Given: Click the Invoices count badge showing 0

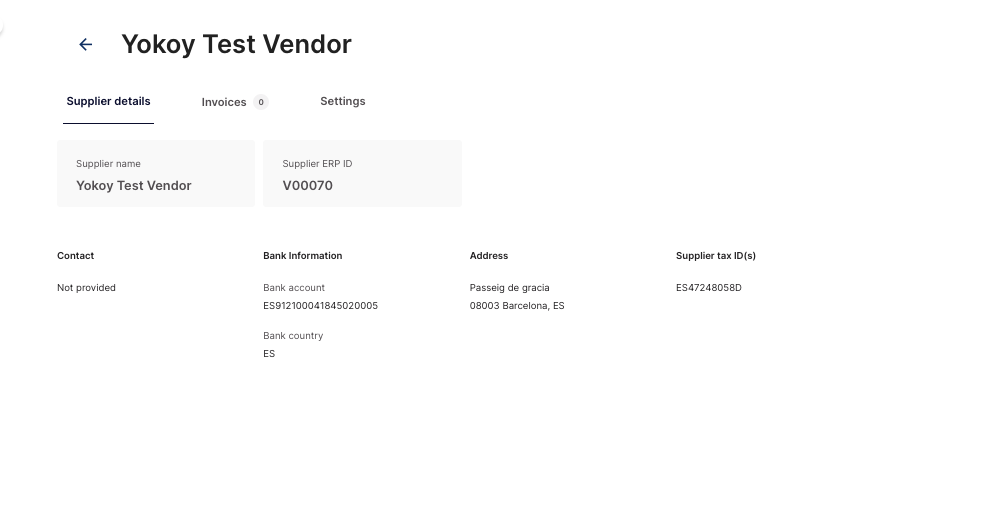Looking at the screenshot, I should coord(261,102).
